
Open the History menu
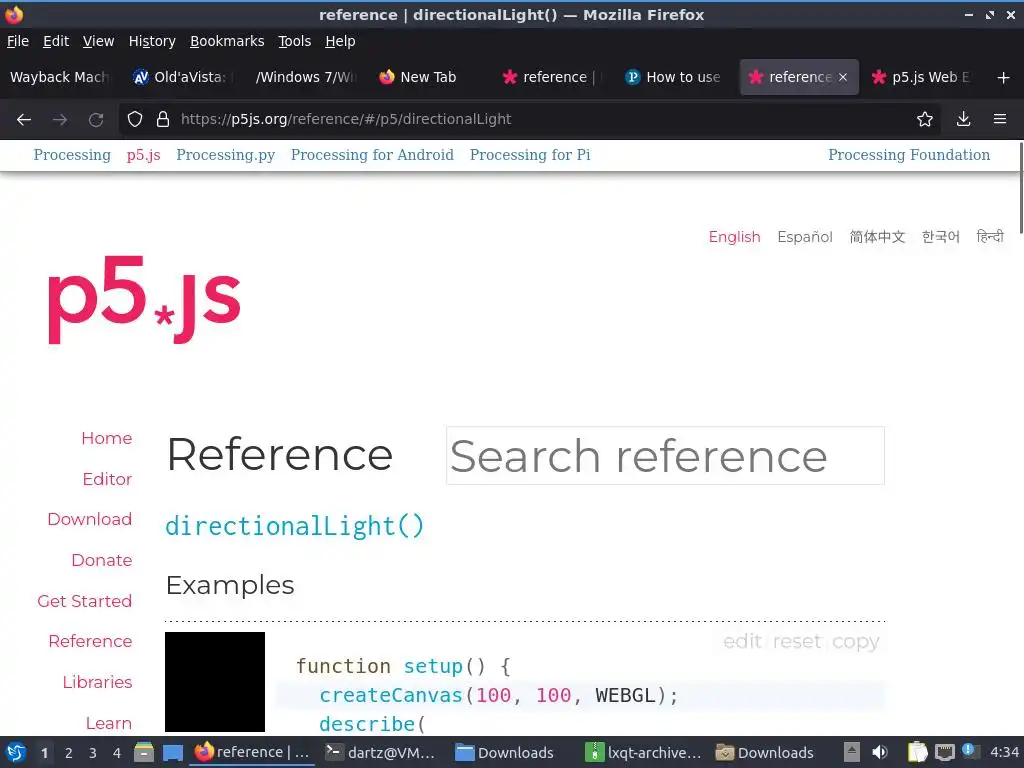[x=152, y=41]
